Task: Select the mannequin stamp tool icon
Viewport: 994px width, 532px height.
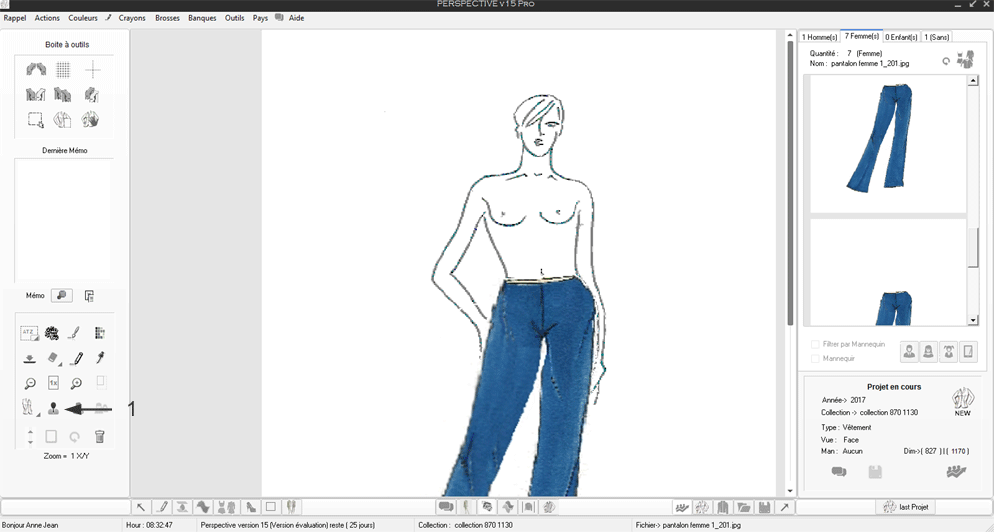Action: coord(53,408)
